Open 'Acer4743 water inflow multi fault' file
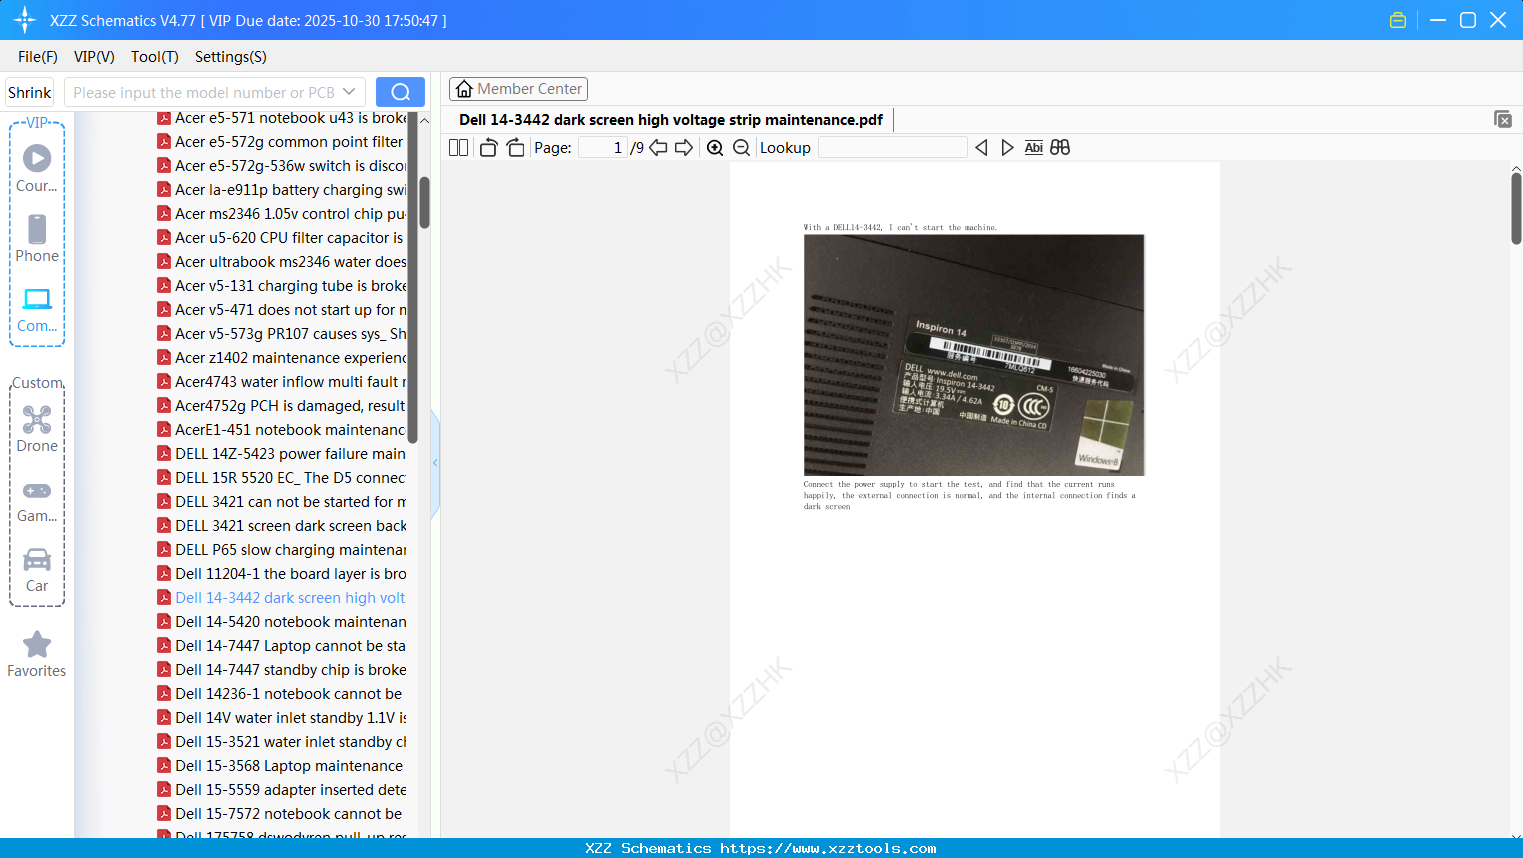Image resolution: width=1523 pixels, height=858 pixels. tap(282, 382)
